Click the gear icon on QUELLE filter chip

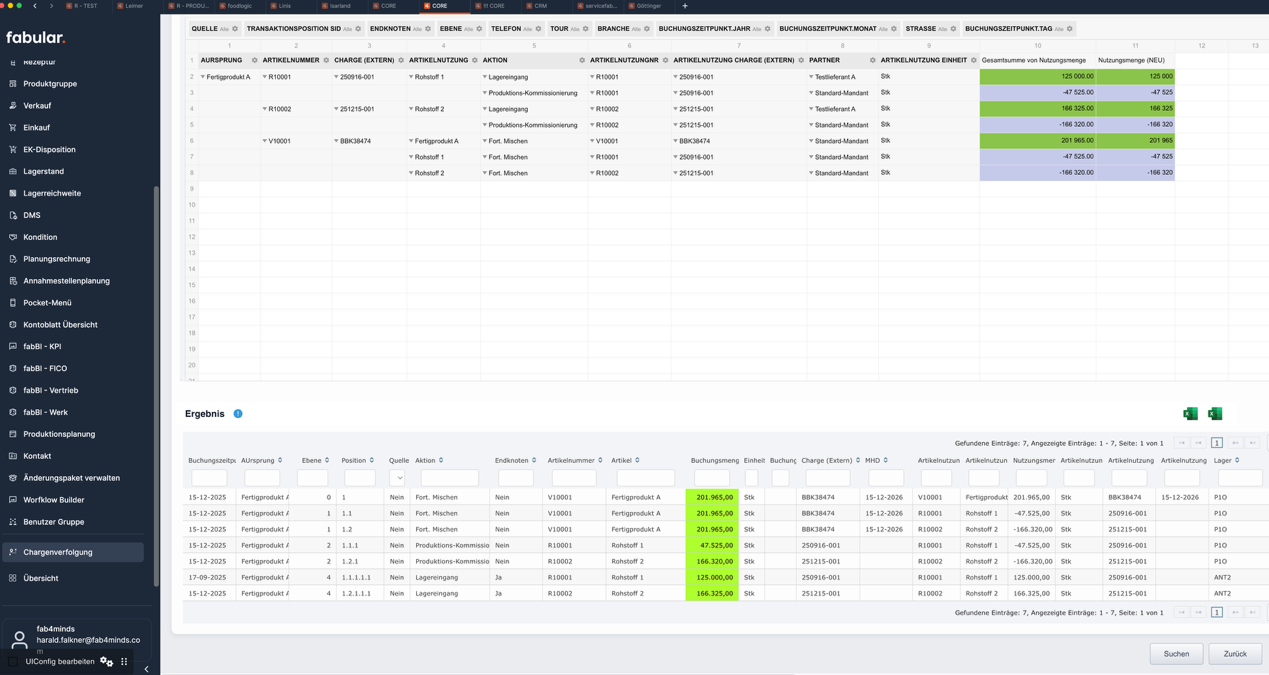pyautogui.click(x=235, y=29)
